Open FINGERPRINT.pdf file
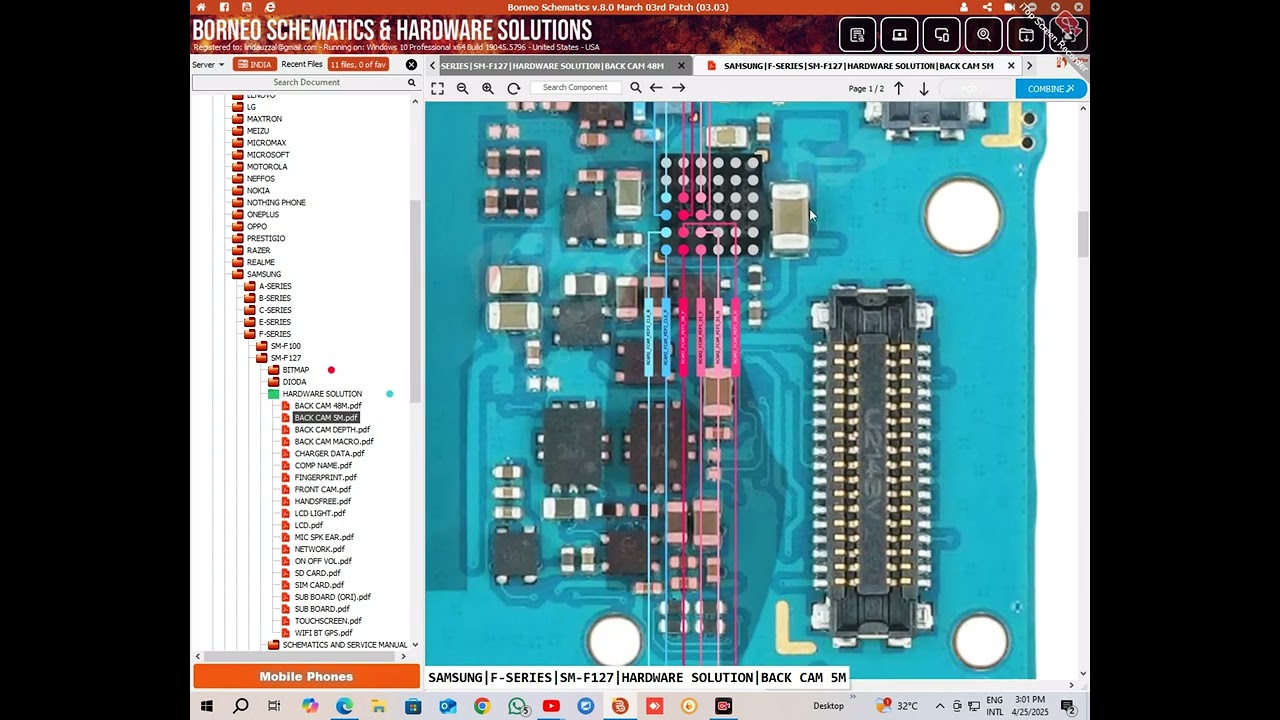Image resolution: width=1280 pixels, height=720 pixels. click(325, 478)
